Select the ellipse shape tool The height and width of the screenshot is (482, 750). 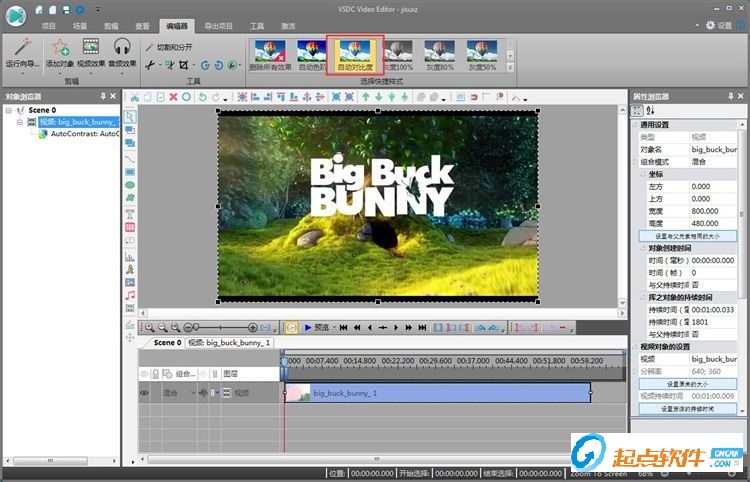[130, 185]
